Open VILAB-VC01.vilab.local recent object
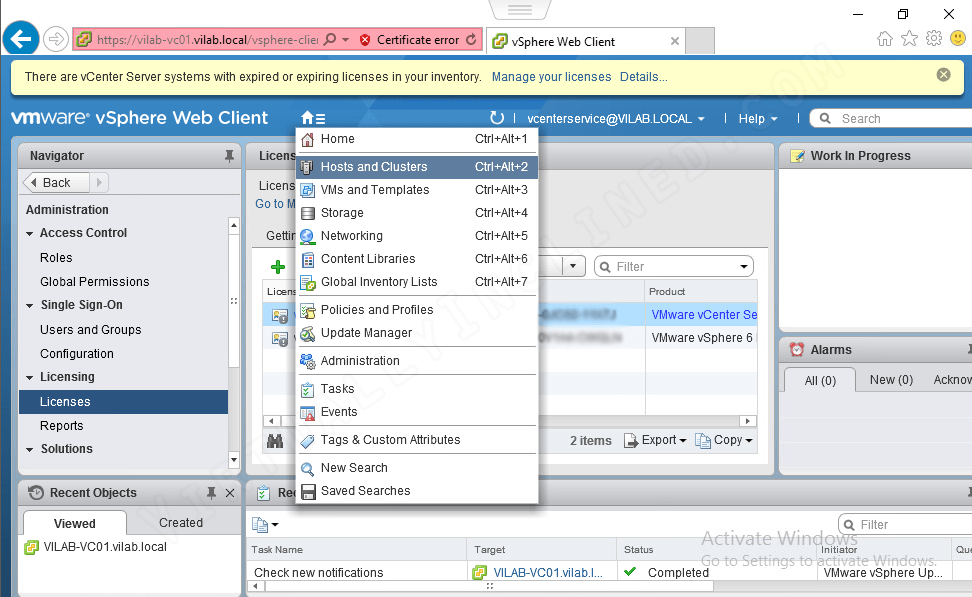Viewport: 972px width, 597px height. pos(96,547)
